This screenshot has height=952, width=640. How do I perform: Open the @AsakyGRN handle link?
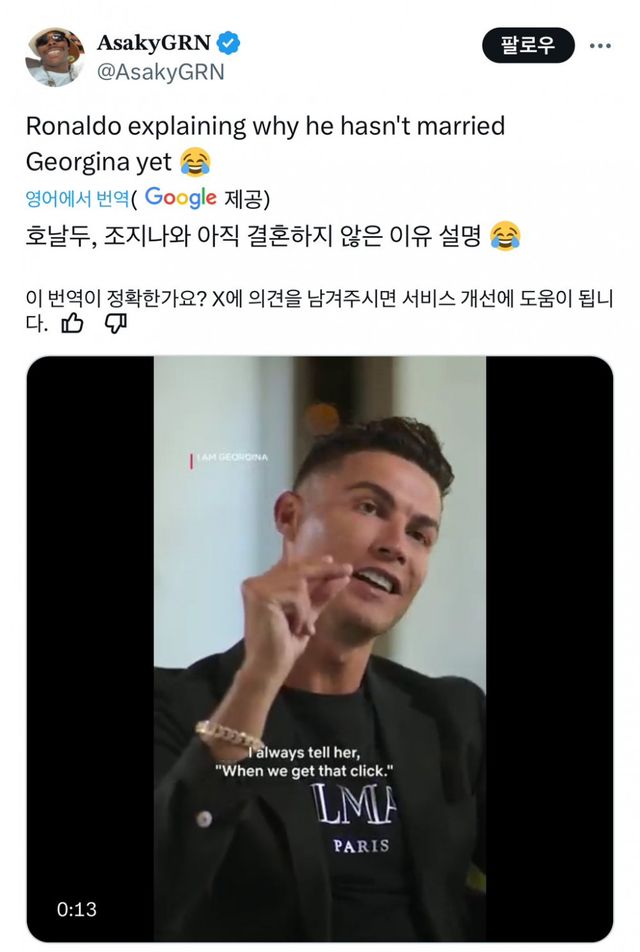pyautogui.click(x=160, y=72)
